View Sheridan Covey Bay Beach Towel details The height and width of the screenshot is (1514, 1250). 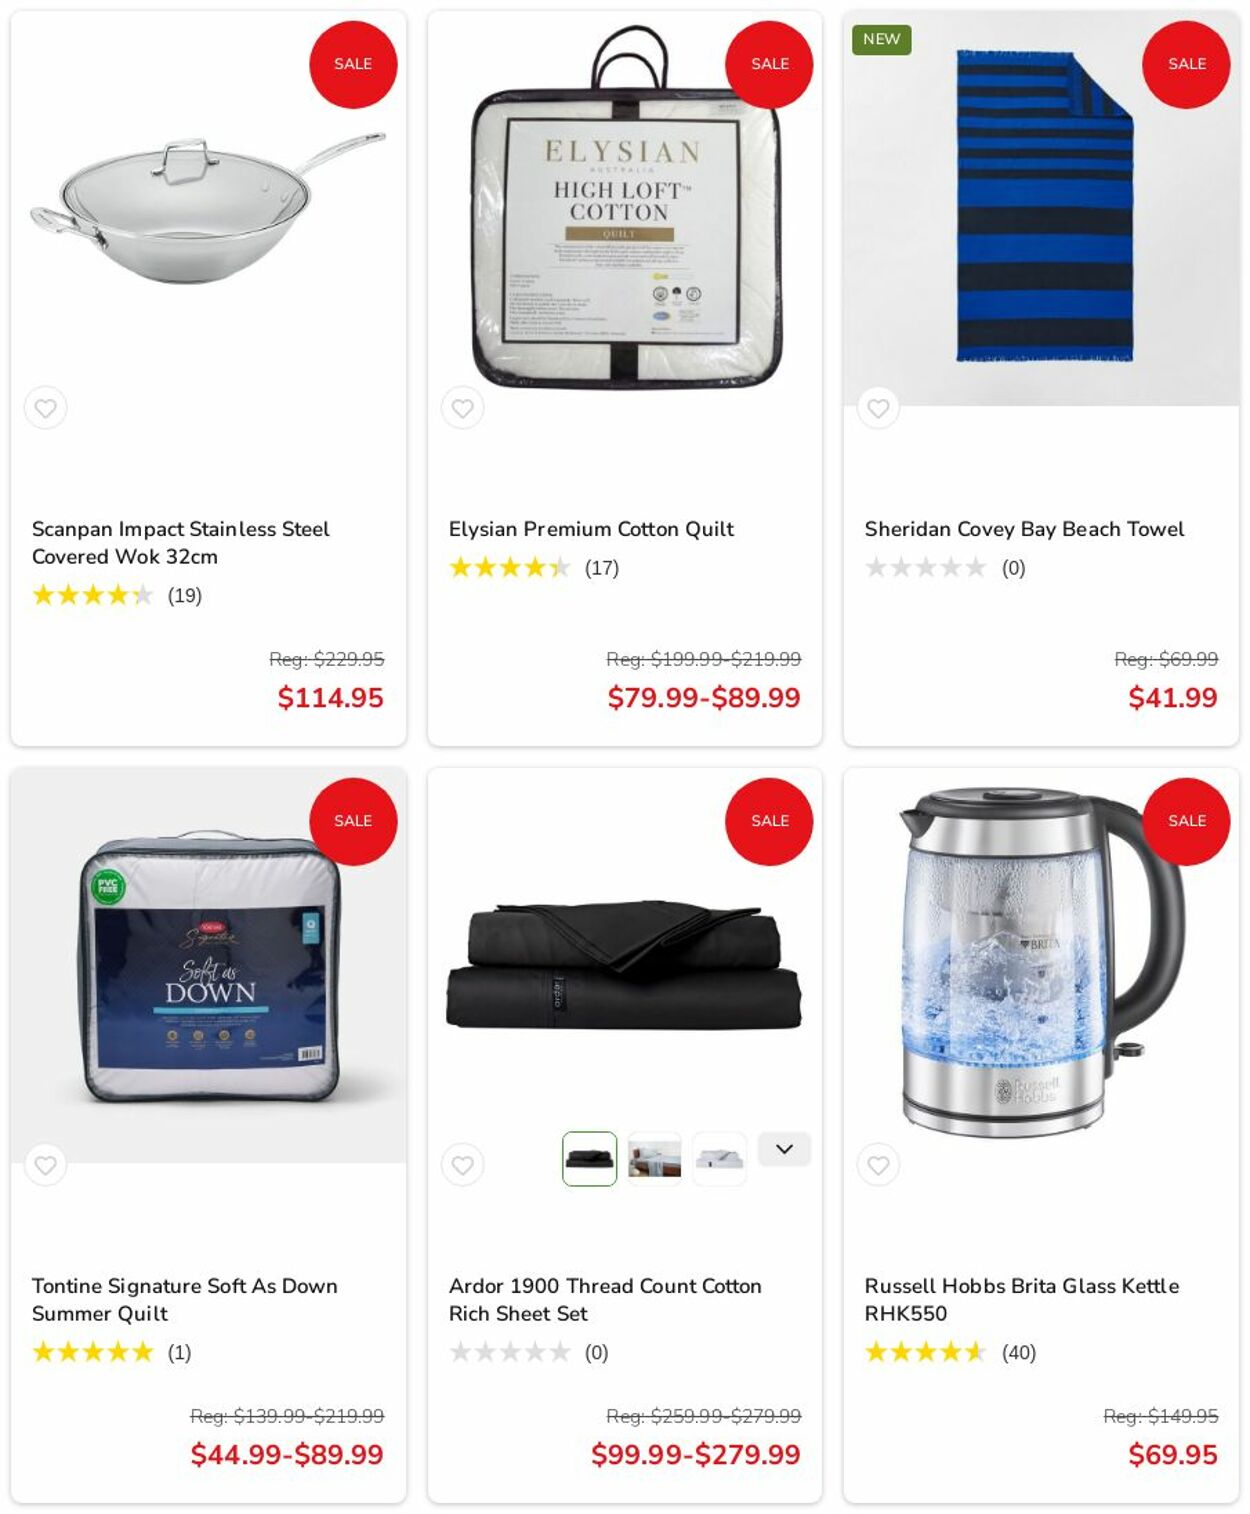(1024, 529)
